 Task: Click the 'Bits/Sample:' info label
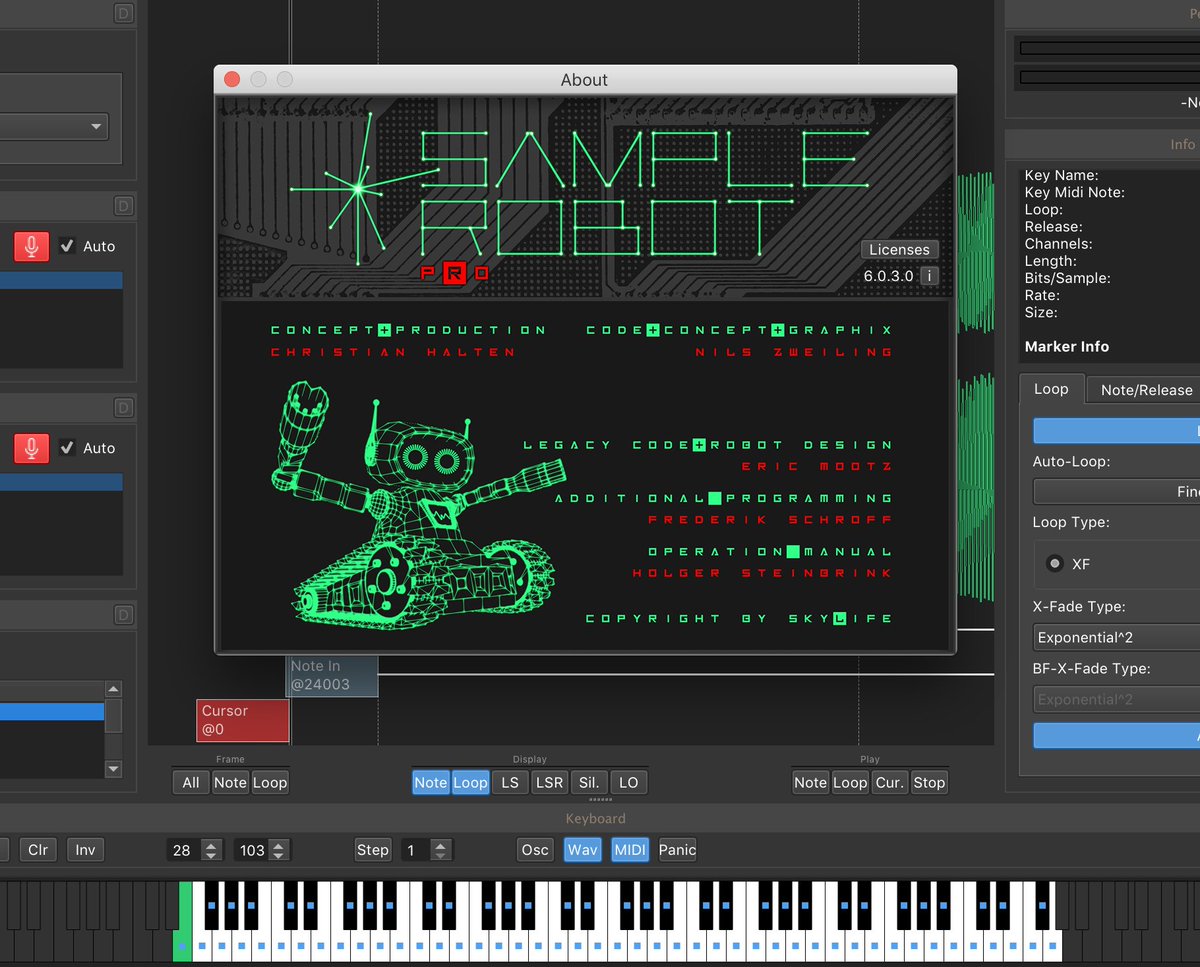coord(1068,278)
